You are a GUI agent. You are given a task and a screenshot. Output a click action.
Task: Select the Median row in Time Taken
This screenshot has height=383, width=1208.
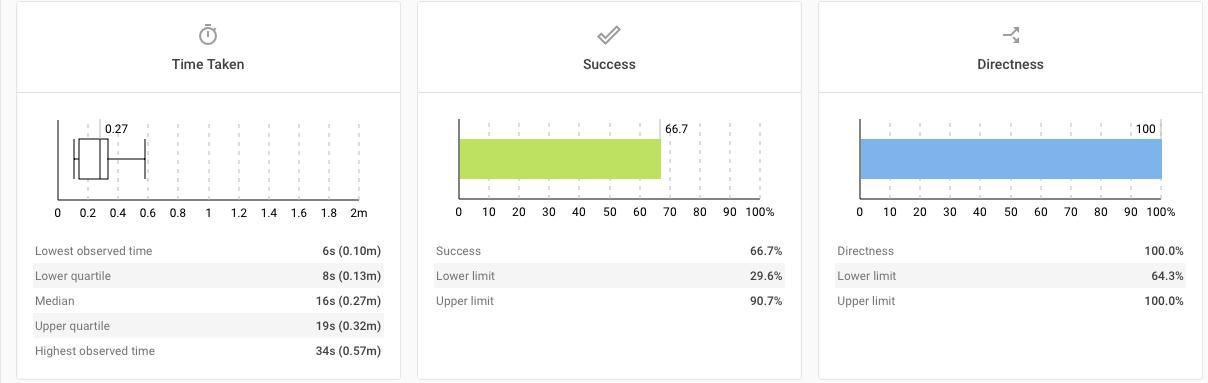[208, 301]
